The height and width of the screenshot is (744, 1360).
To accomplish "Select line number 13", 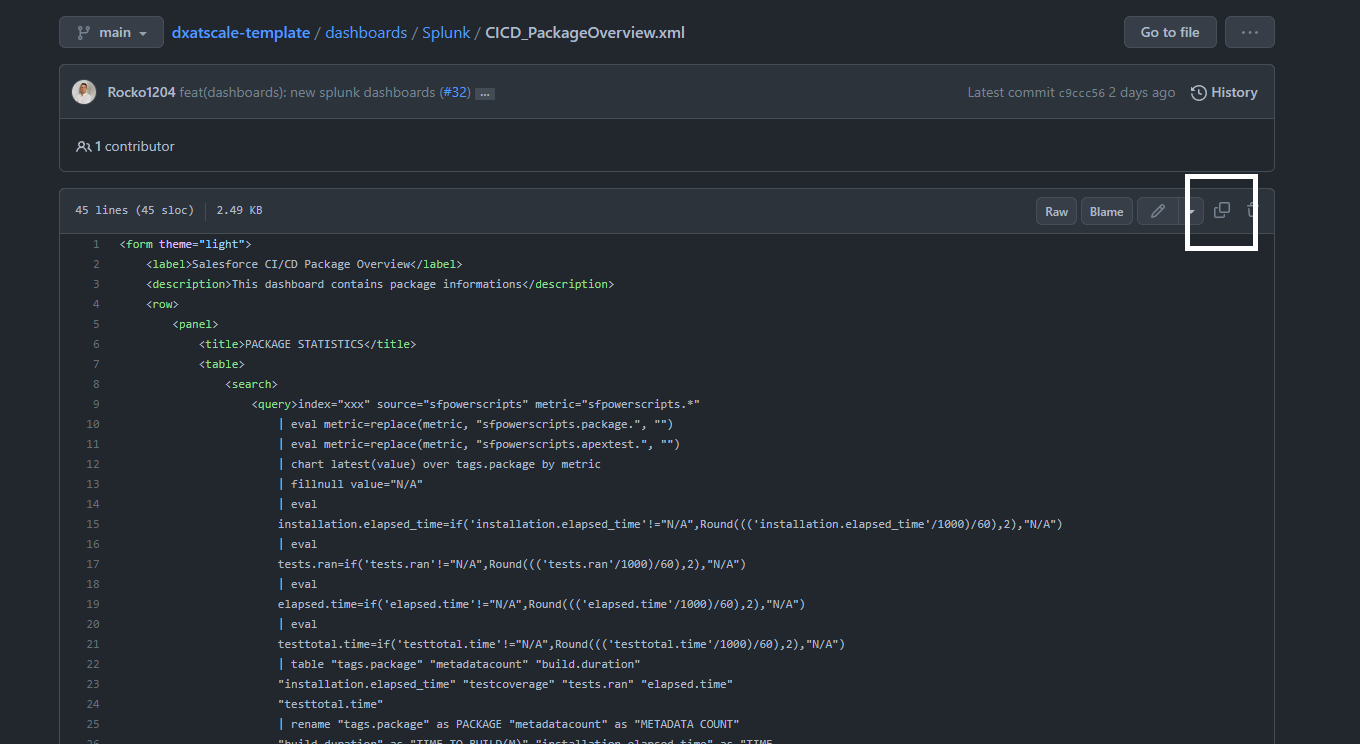I will pos(93,484).
